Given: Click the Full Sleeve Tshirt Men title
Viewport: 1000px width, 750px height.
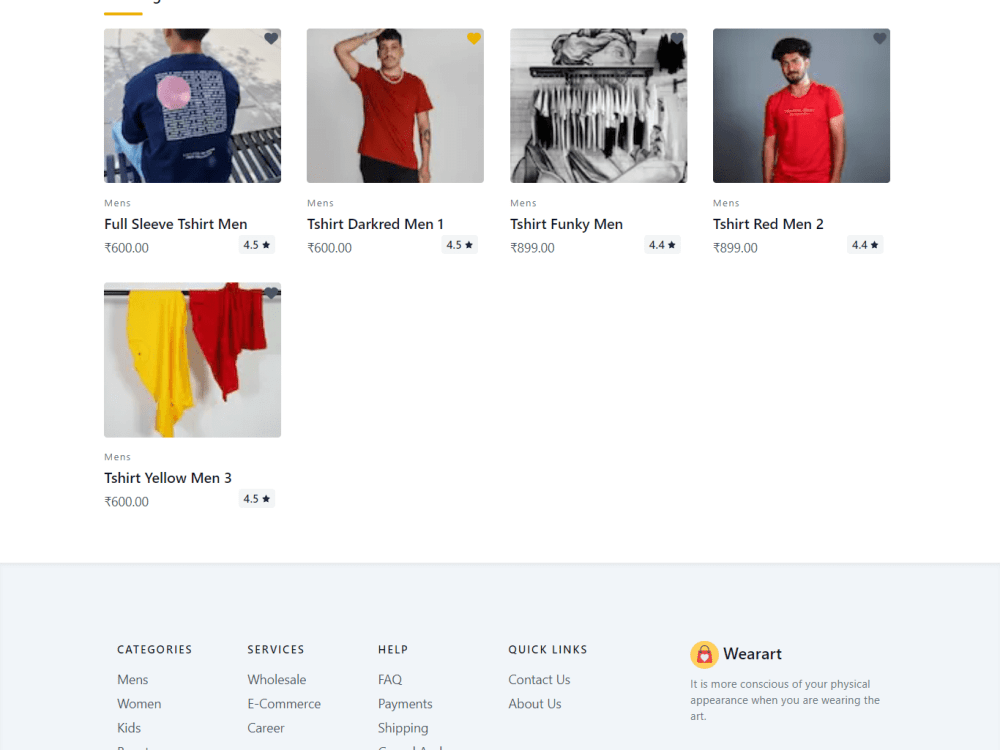Looking at the screenshot, I should [175, 224].
